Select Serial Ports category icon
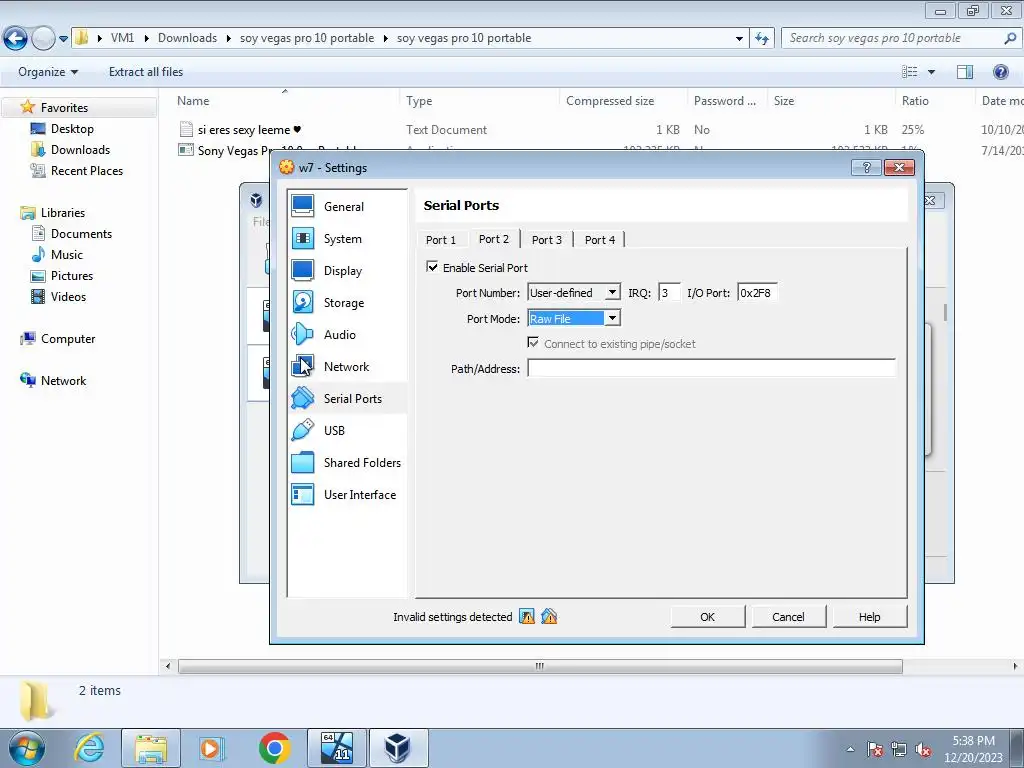 [x=302, y=398]
